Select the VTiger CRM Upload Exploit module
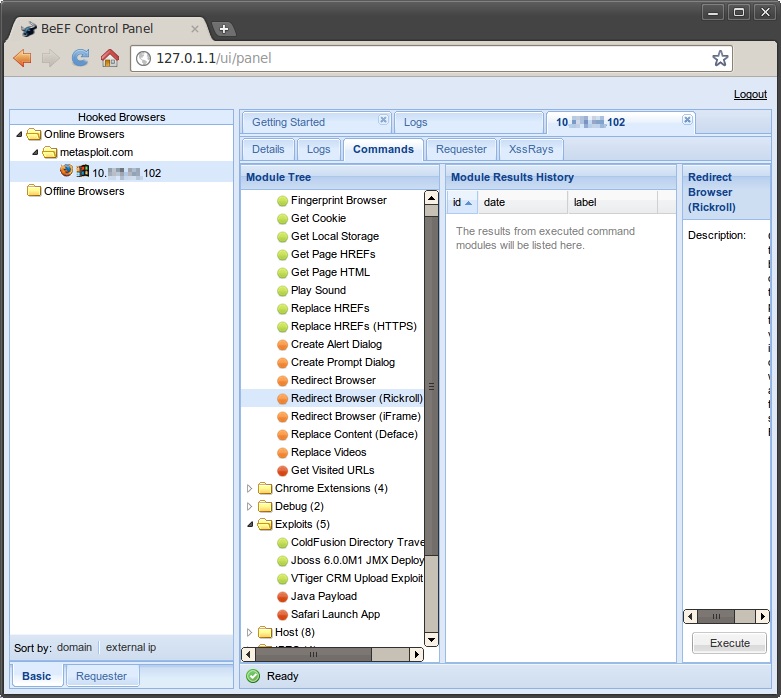This screenshot has width=781, height=698. tap(357, 578)
